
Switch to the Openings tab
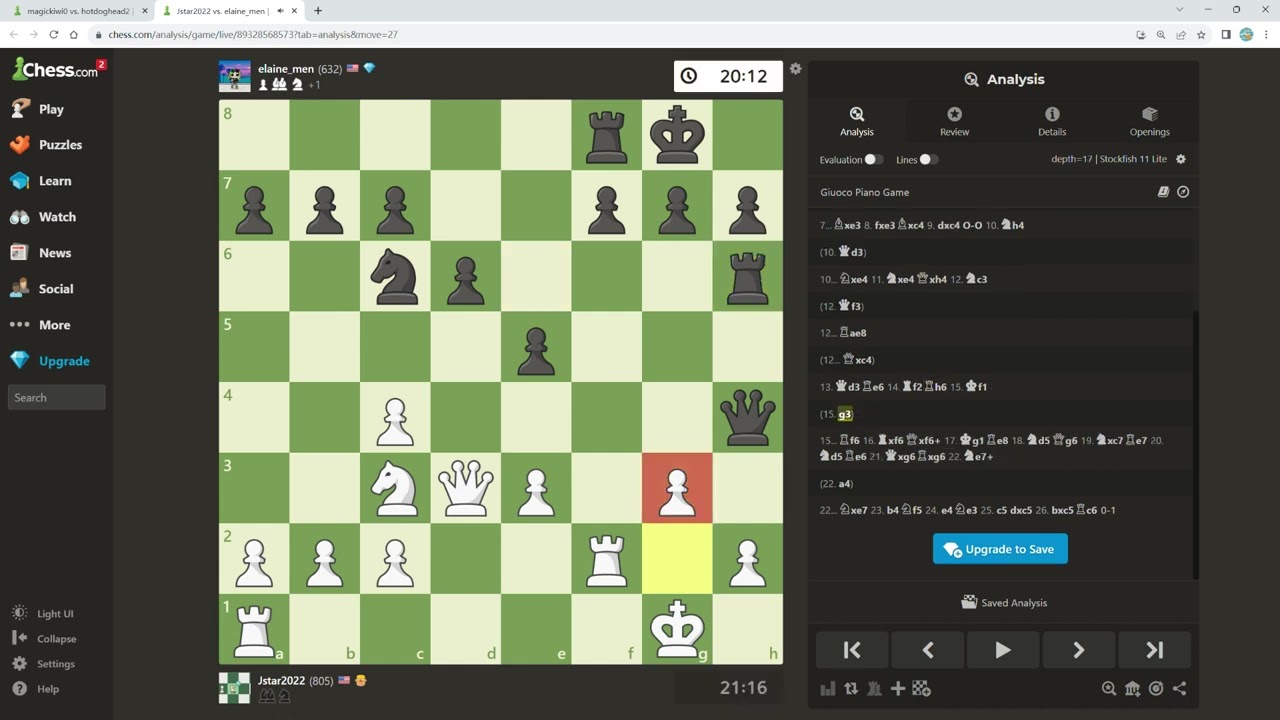click(1149, 121)
